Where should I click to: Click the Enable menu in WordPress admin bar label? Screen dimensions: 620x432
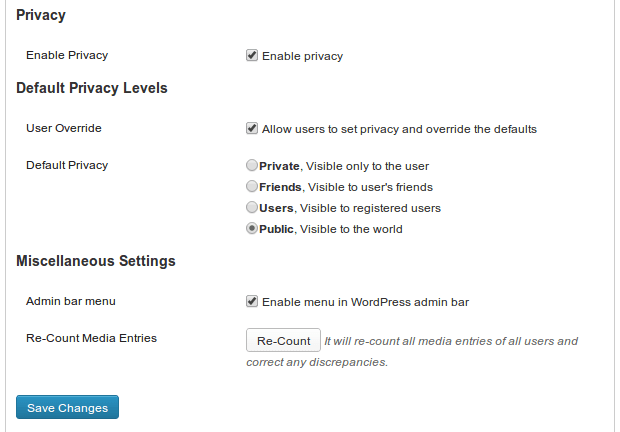[x=365, y=302]
